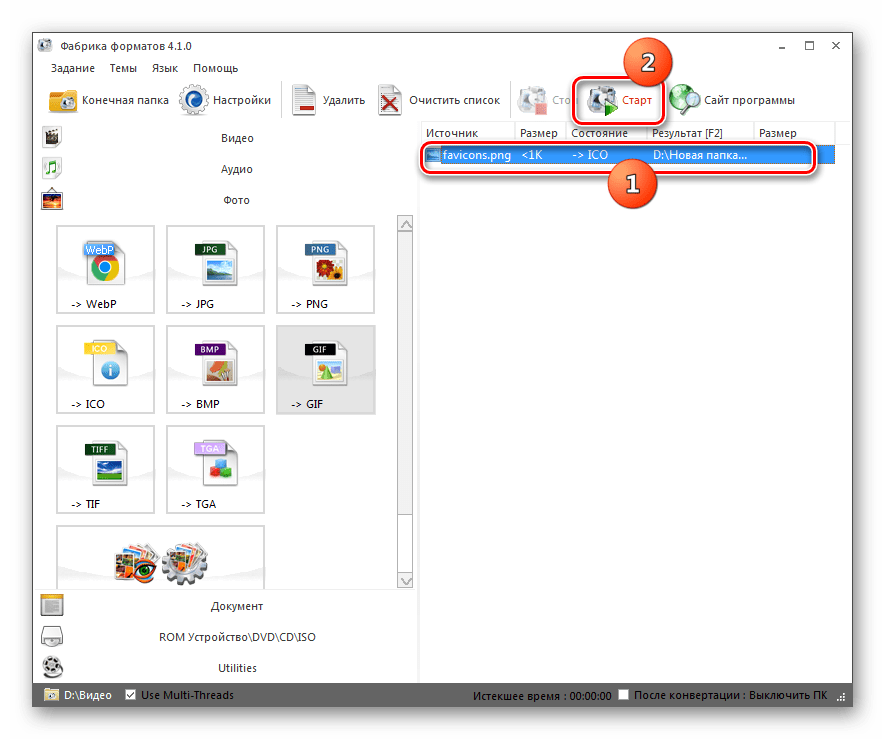Collapse the Фото category
The image size is (885, 739).
click(236, 200)
